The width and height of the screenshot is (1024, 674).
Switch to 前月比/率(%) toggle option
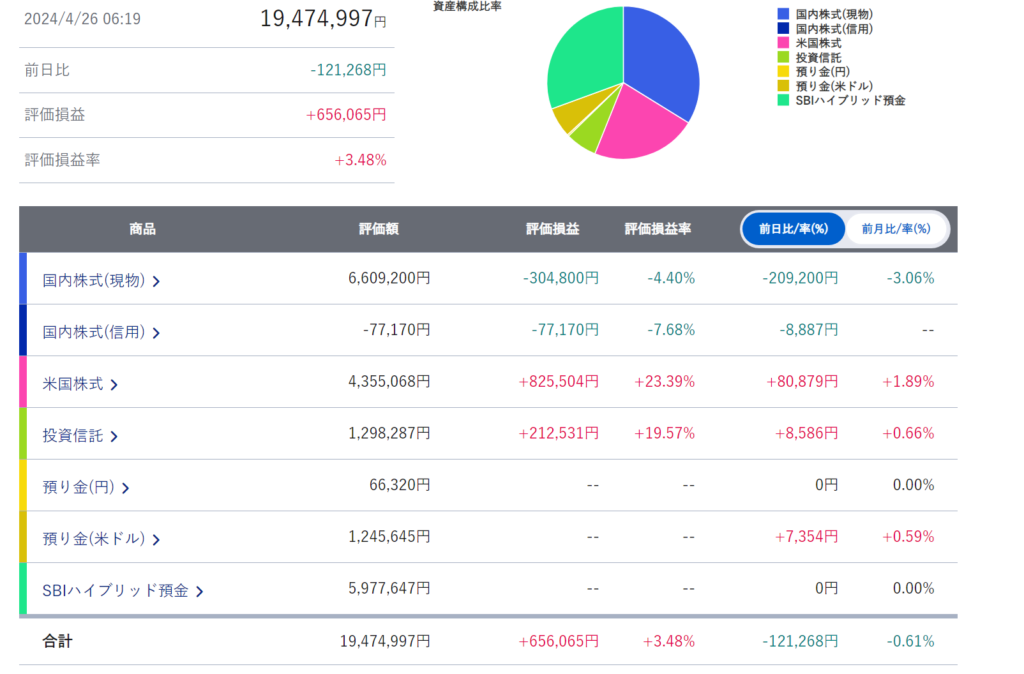click(x=895, y=229)
